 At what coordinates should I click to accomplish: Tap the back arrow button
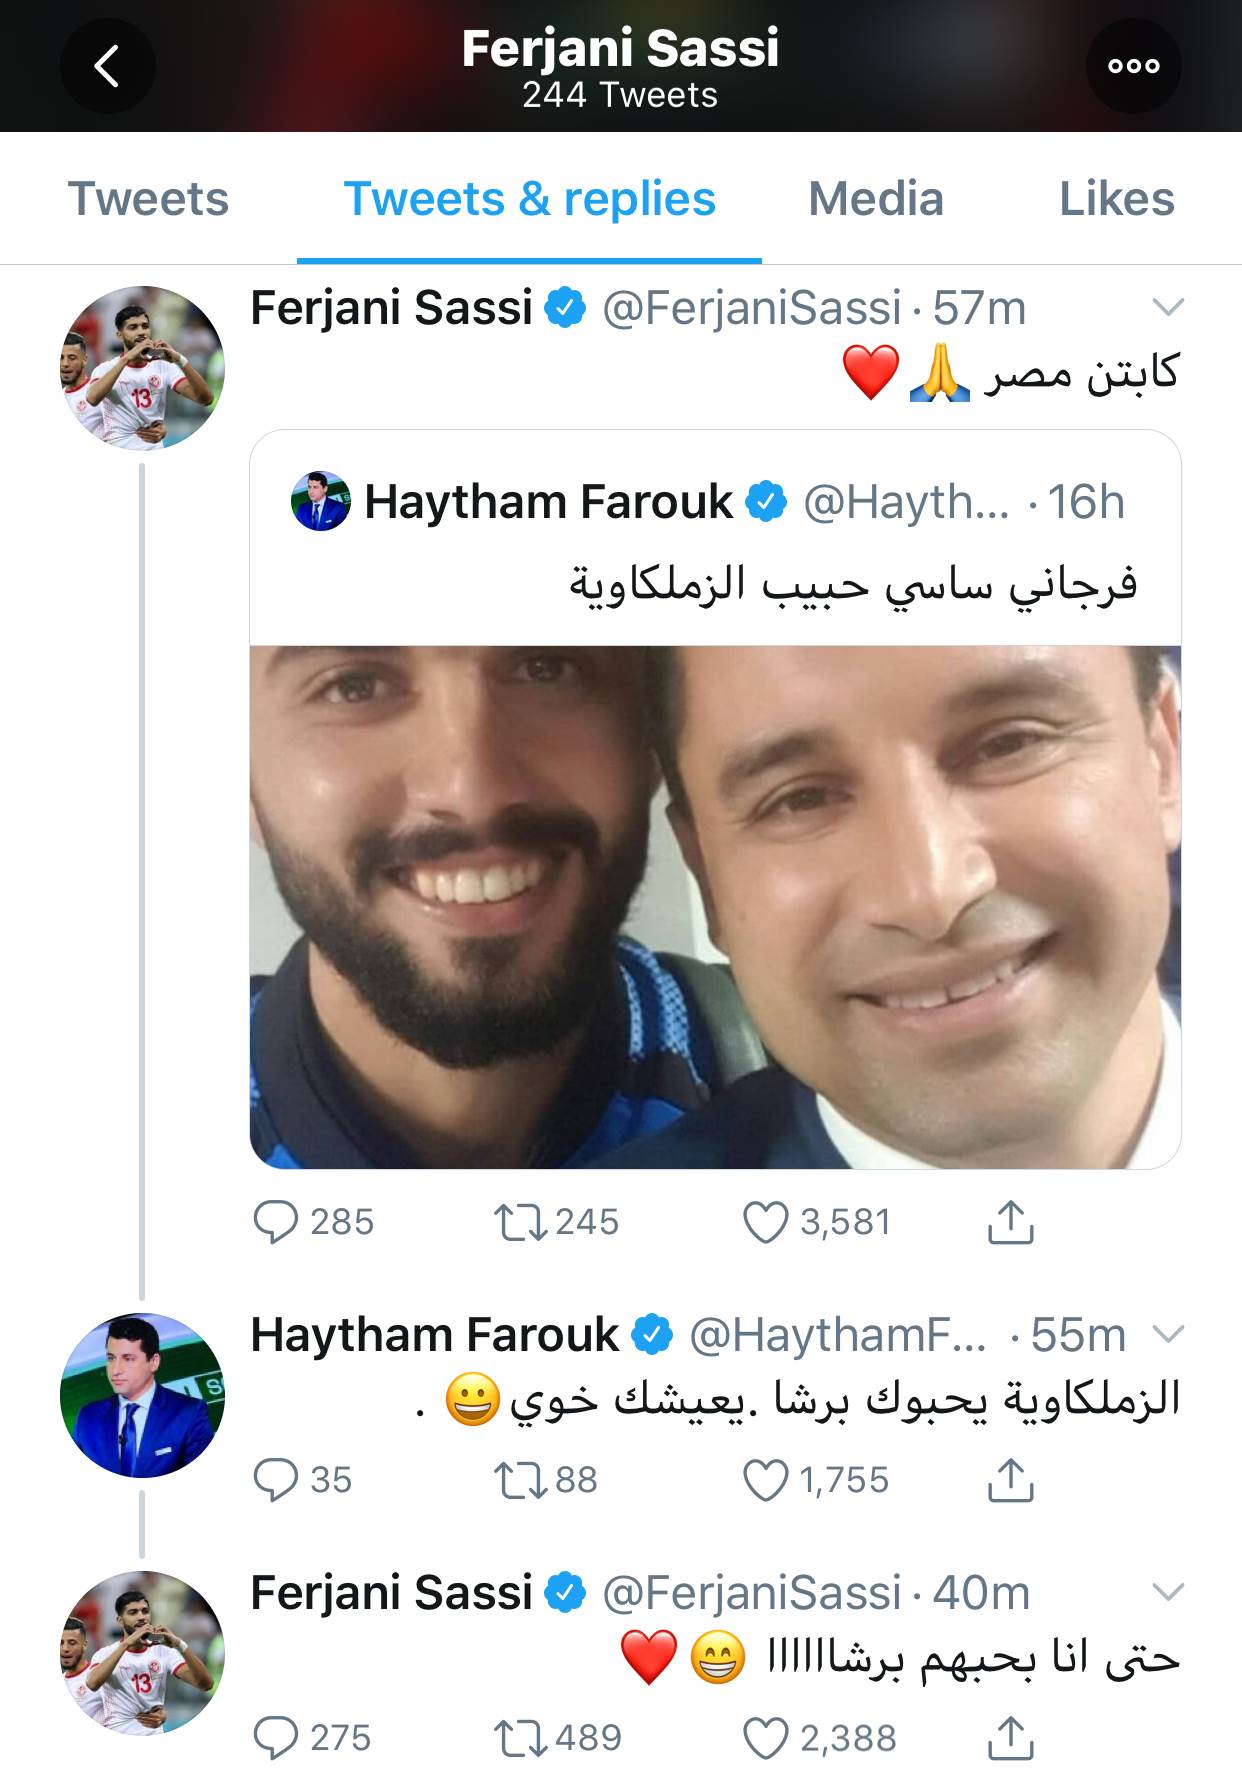(x=108, y=66)
